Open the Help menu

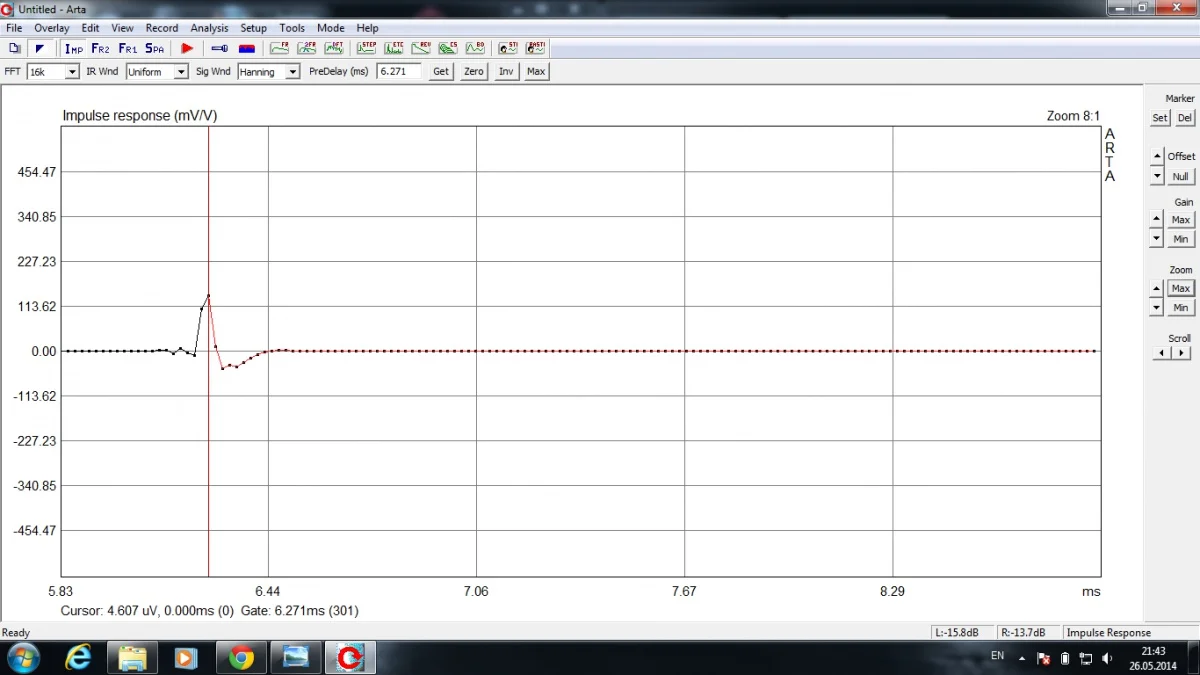click(368, 28)
